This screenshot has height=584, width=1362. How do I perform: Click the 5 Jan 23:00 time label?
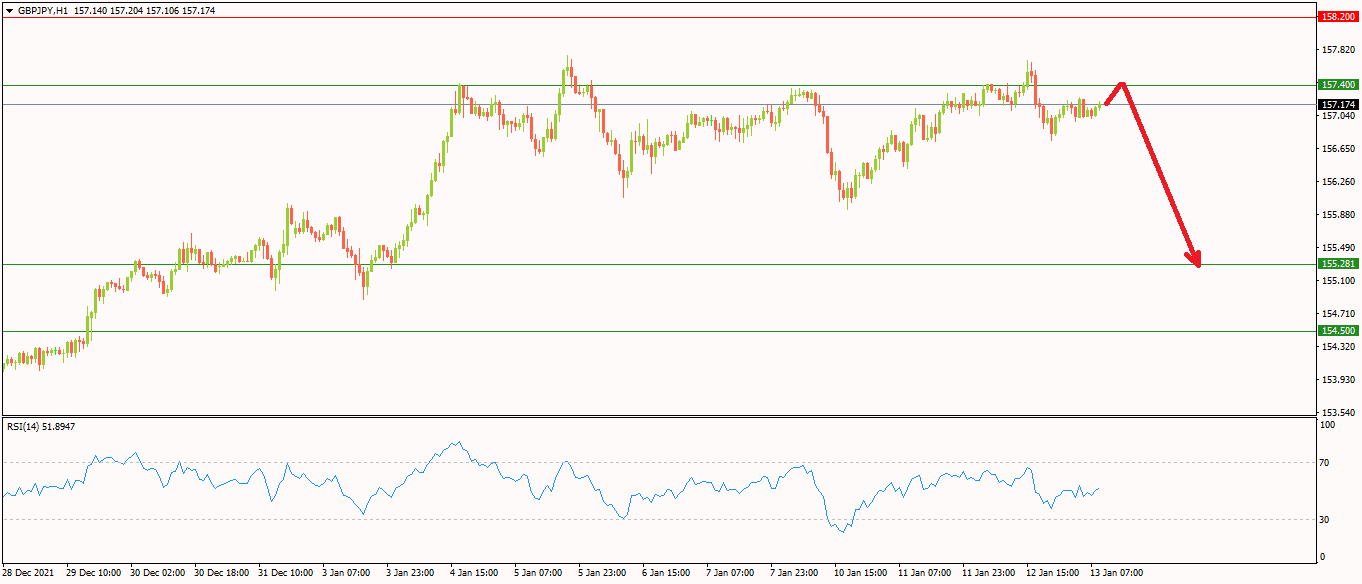coord(603,573)
